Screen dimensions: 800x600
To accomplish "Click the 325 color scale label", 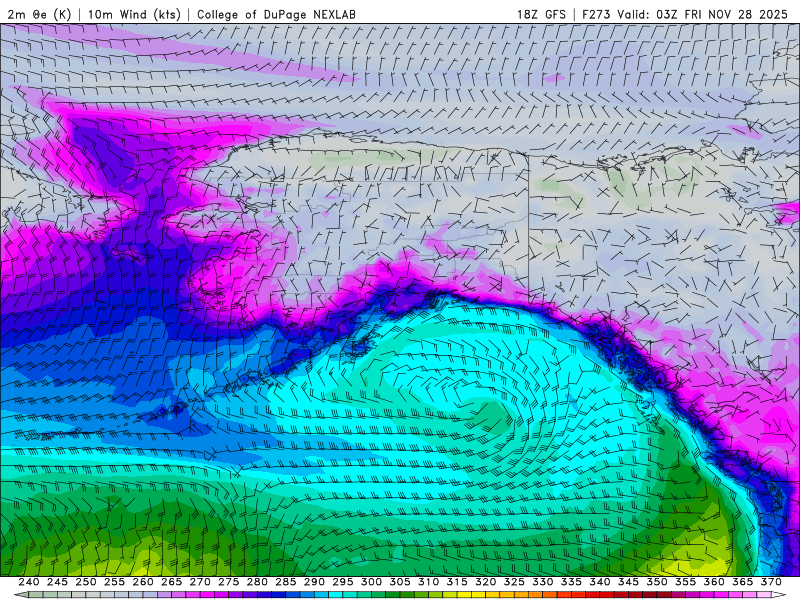I will point(514,582).
